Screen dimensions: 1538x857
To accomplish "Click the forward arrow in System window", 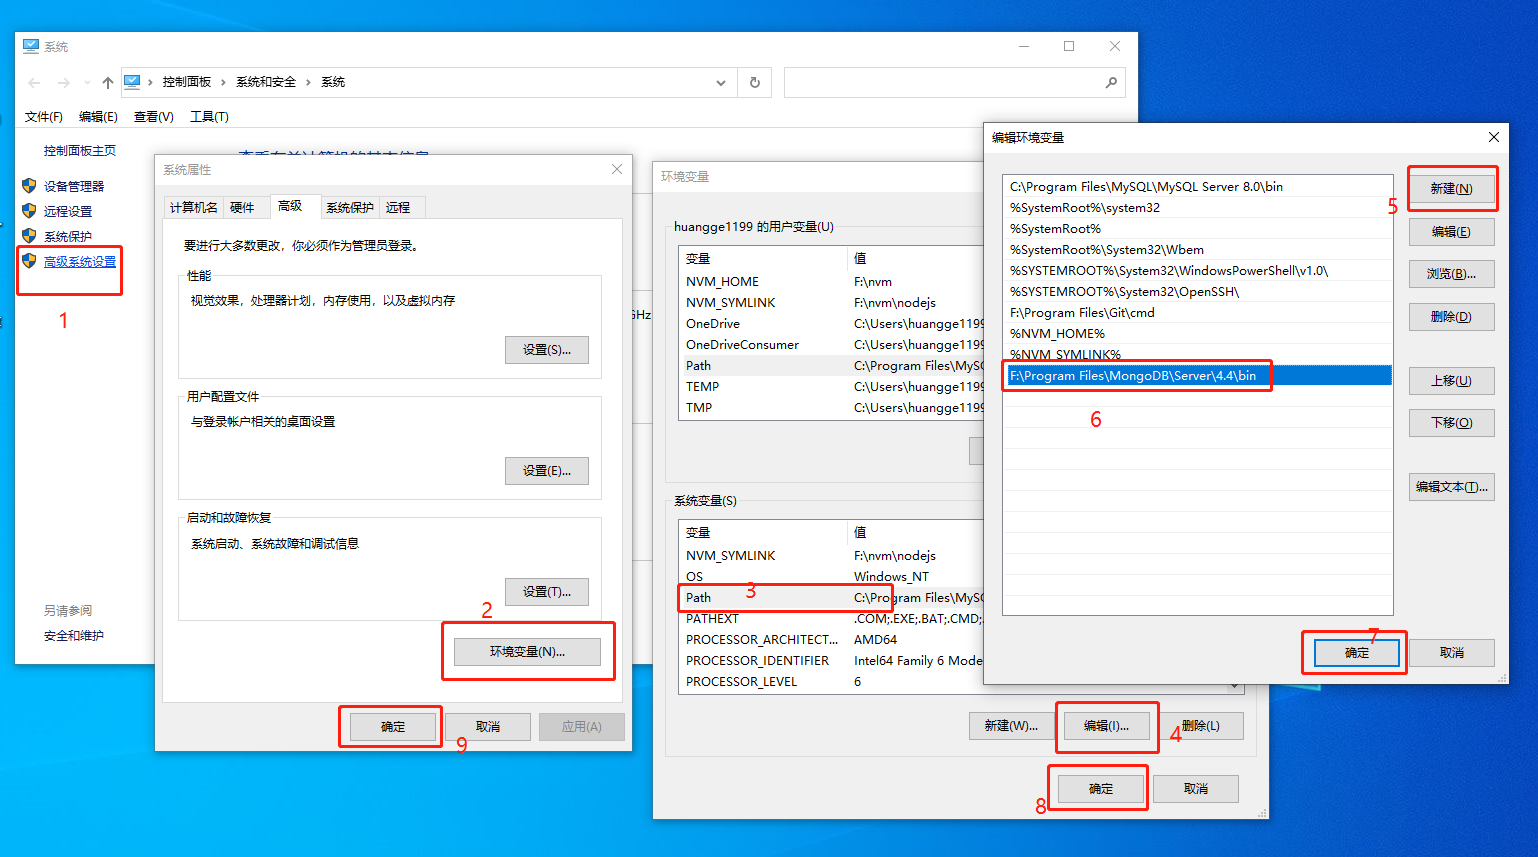I will 63,83.
